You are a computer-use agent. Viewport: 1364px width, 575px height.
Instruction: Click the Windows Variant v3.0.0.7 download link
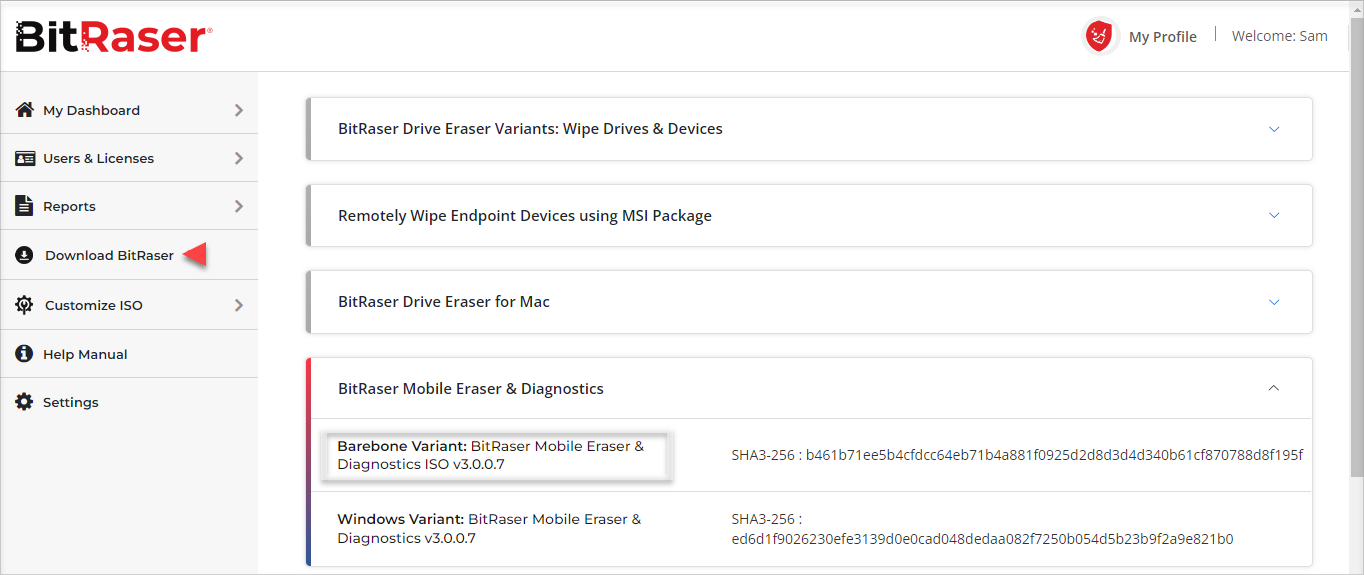[489, 528]
